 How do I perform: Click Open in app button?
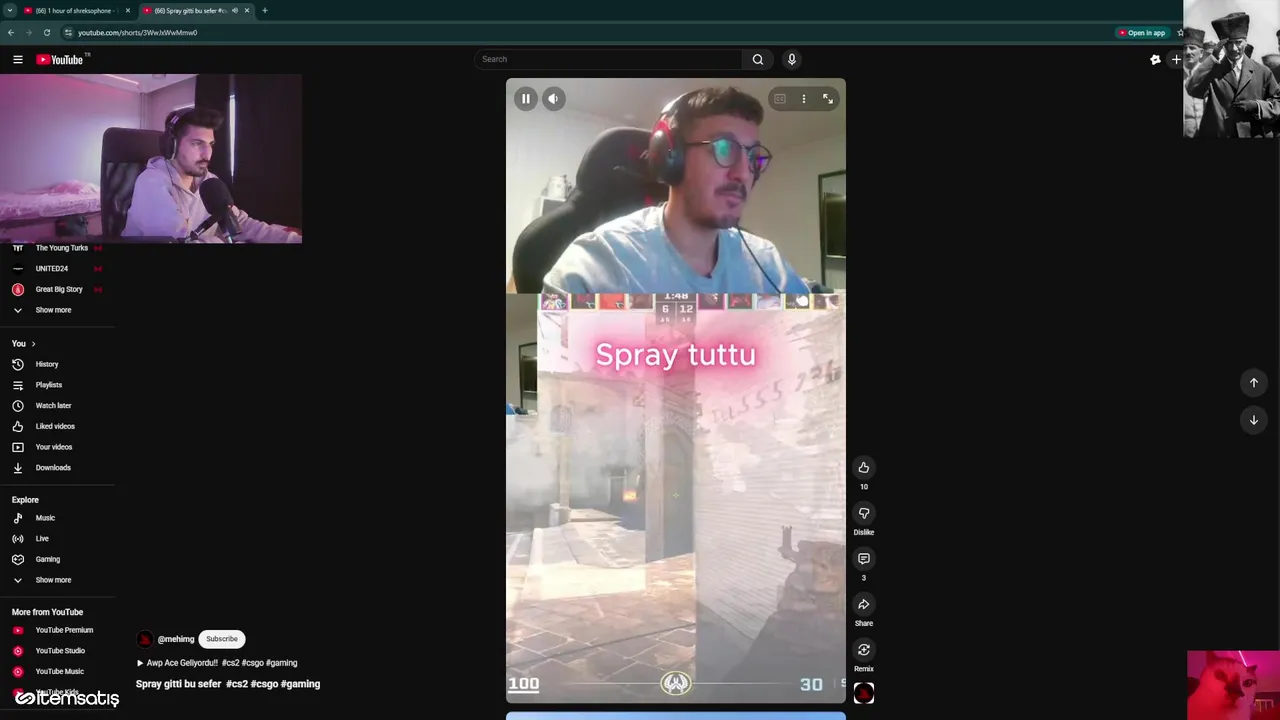(1142, 32)
